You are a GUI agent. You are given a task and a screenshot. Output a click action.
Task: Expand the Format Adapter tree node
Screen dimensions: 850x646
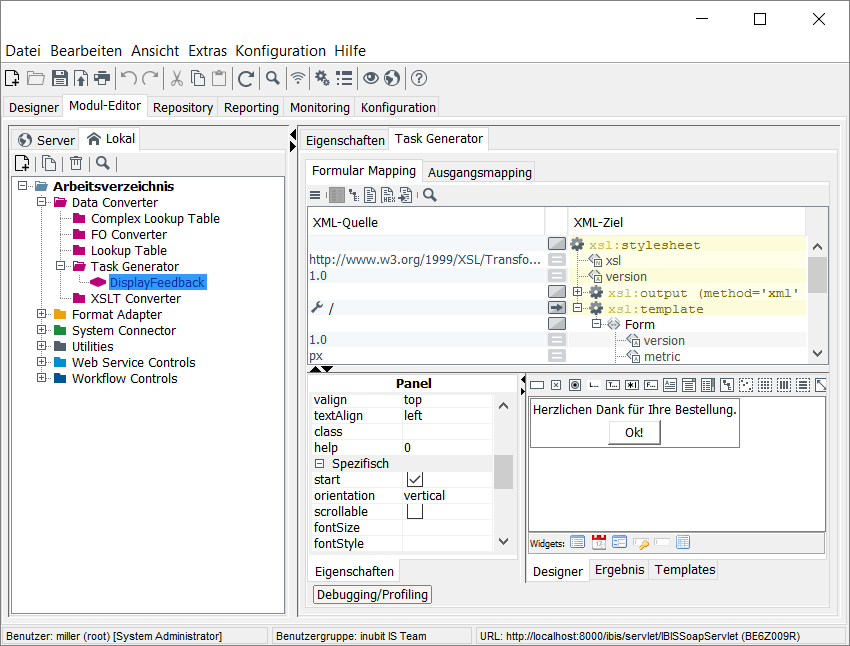pos(41,314)
